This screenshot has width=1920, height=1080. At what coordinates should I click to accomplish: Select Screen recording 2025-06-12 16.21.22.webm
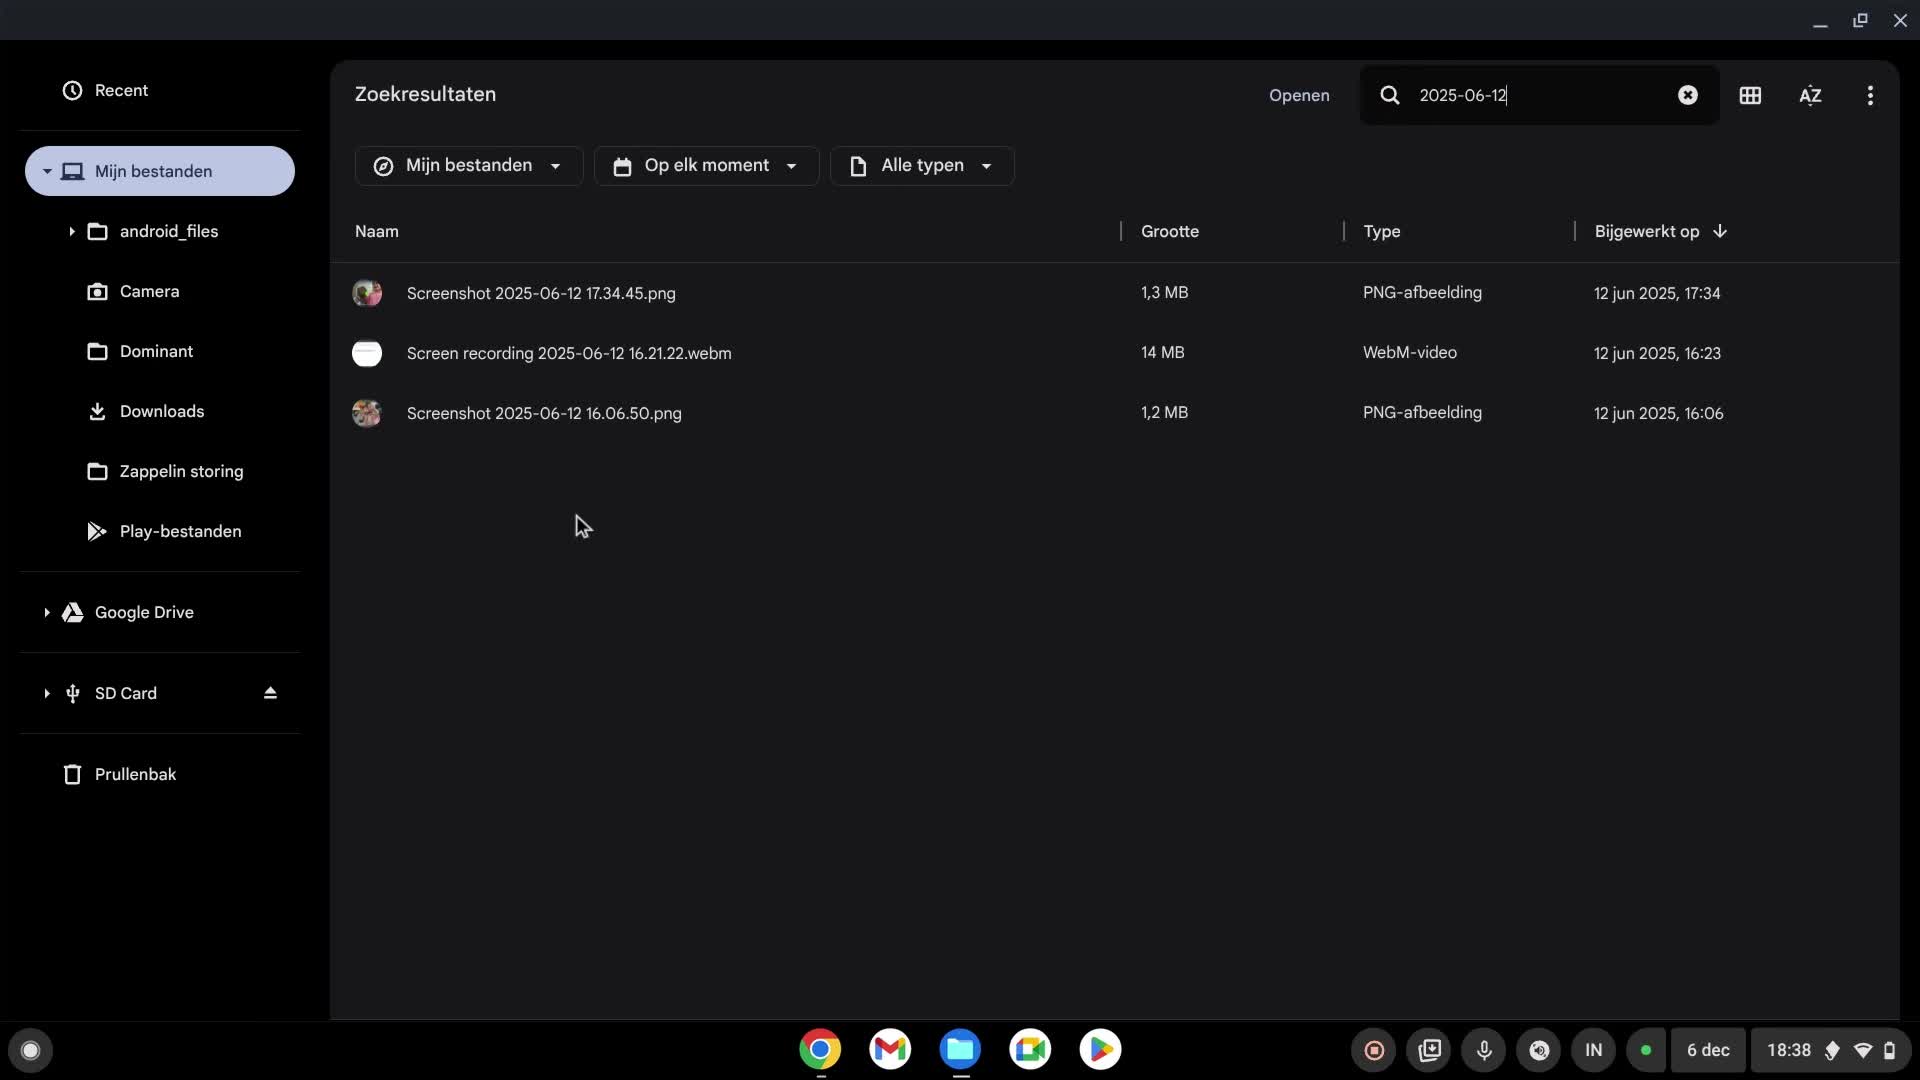coord(568,353)
